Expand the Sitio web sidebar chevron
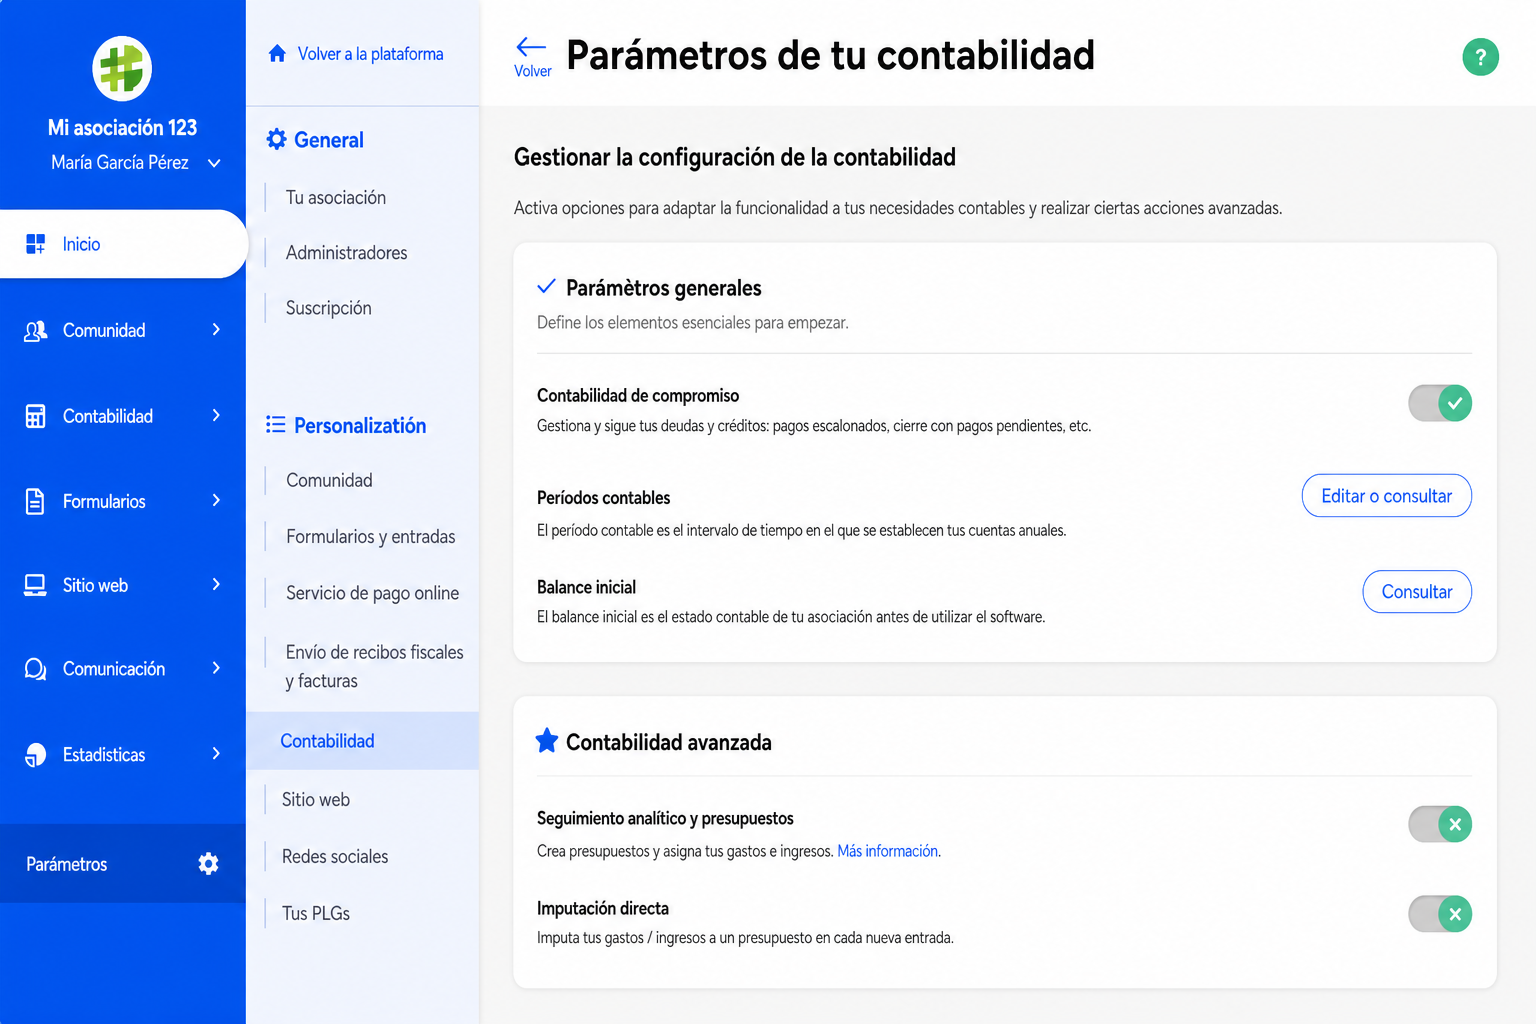 click(x=216, y=585)
